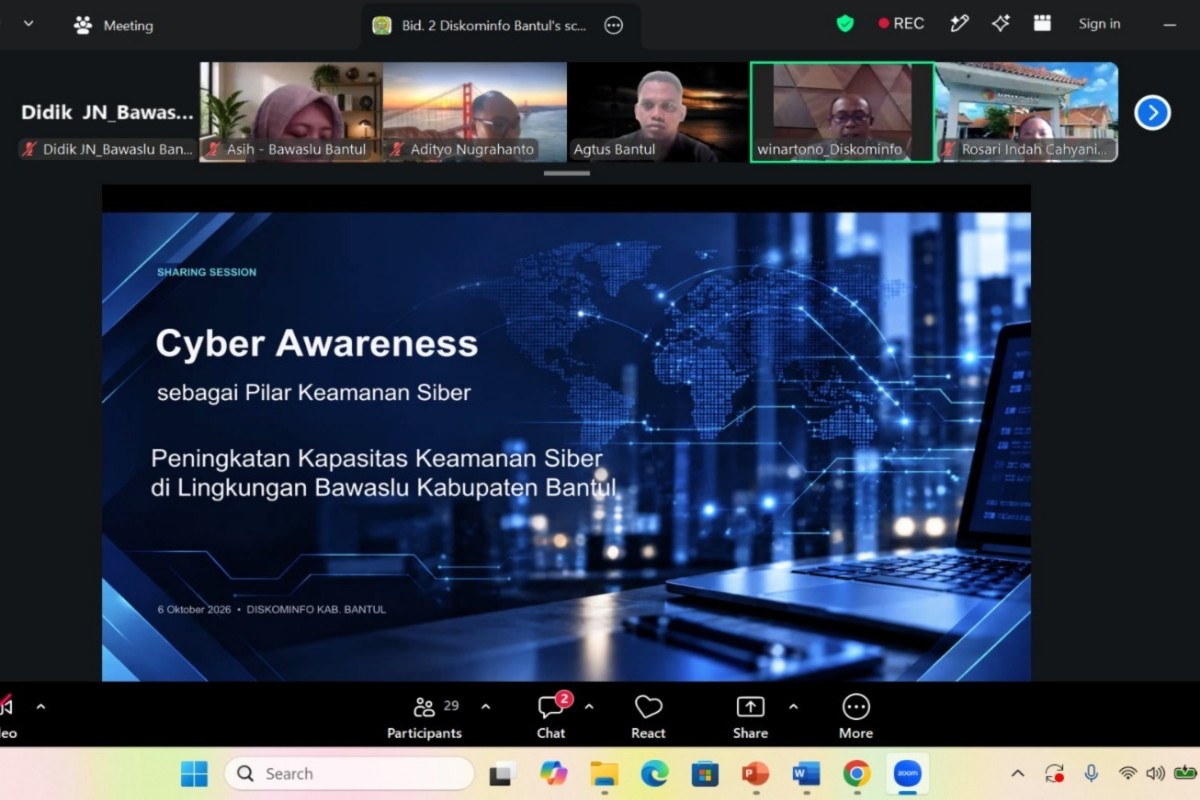This screenshot has width=1200, height=800.
Task: Open the More options menu
Action: click(x=856, y=718)
